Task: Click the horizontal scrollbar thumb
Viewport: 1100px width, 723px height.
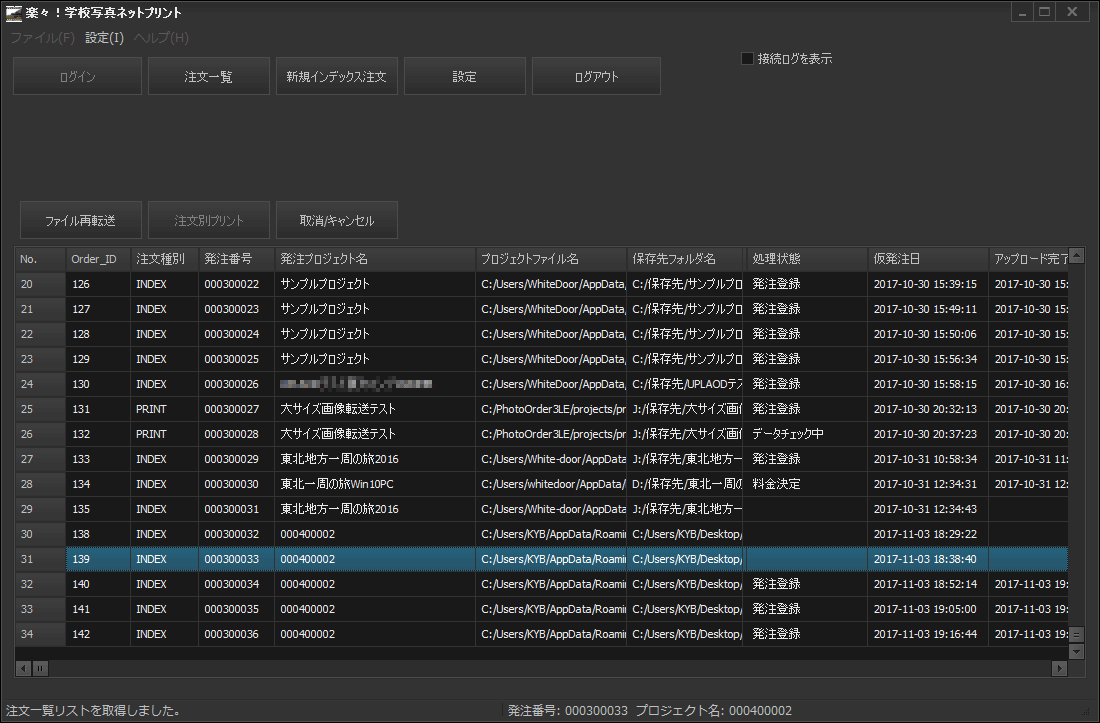Action: pos(40,668)
